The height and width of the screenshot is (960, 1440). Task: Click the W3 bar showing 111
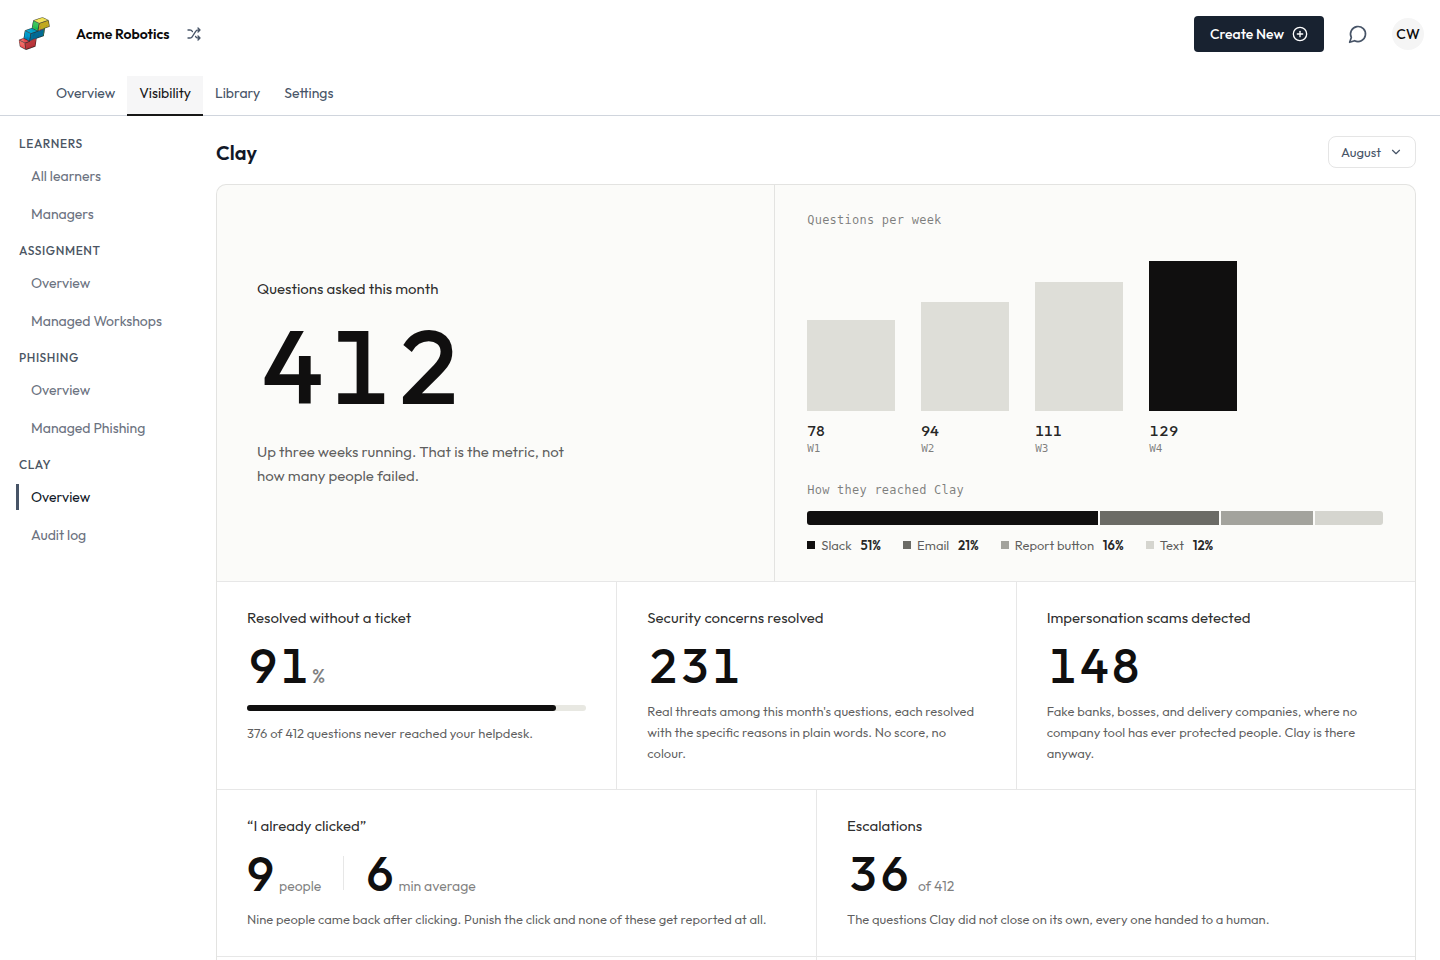[x=1079, y=346]
